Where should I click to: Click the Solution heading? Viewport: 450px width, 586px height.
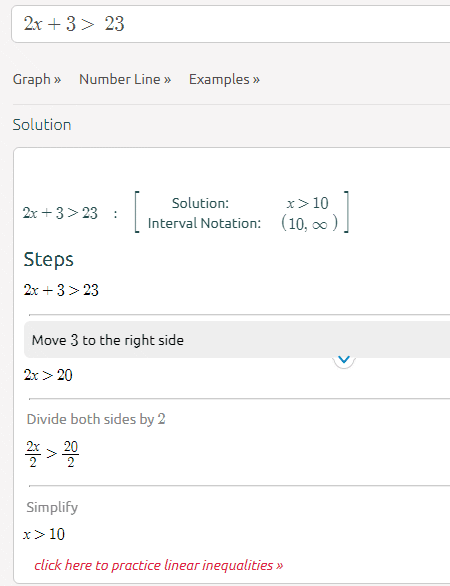[42, 125]
